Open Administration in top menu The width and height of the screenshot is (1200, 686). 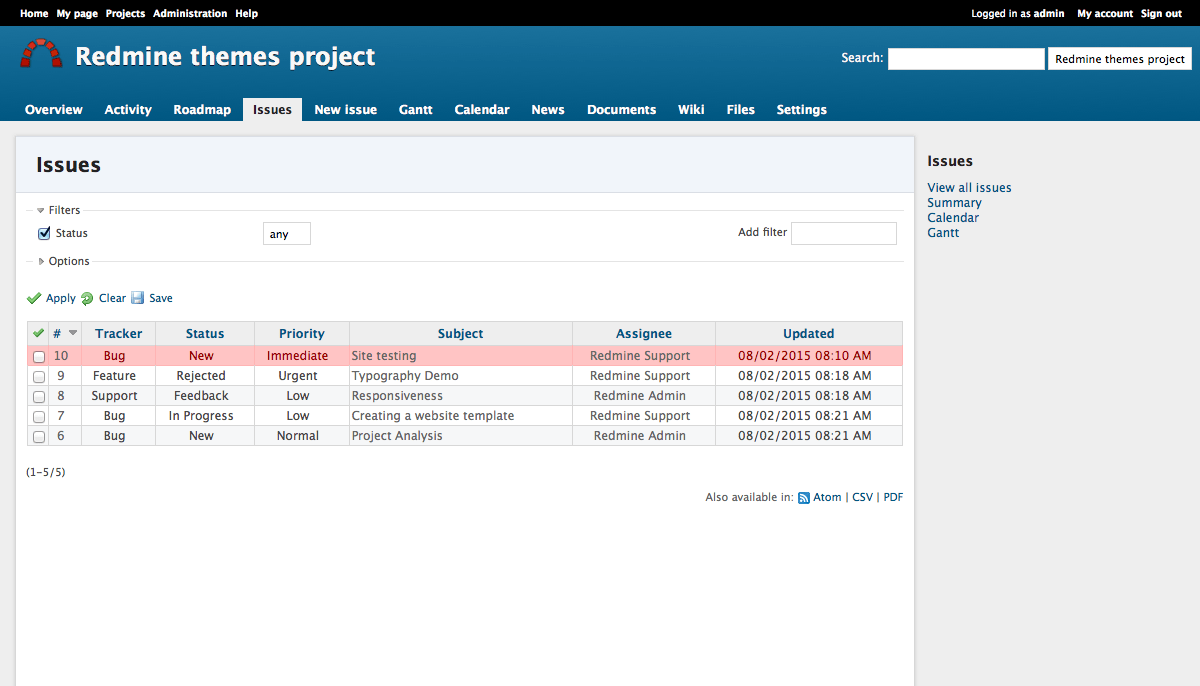tap(190, 13)
